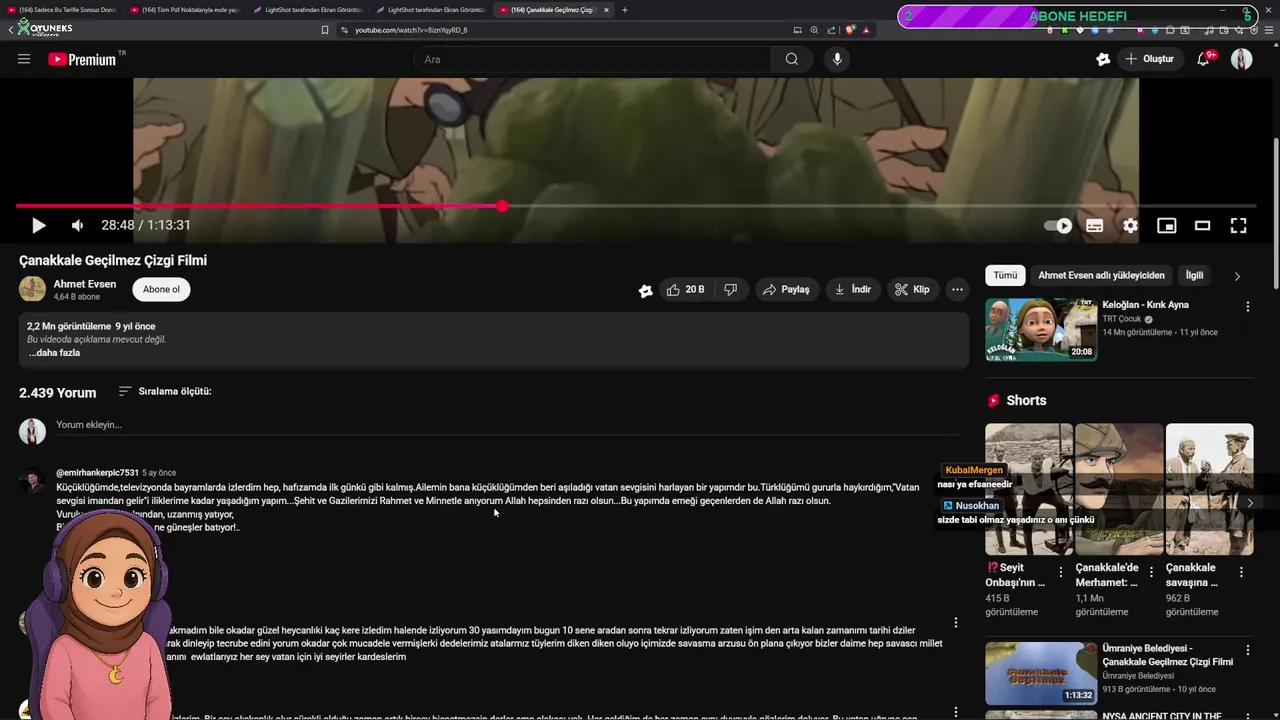Select the İlgili filter chip
This screenshot has width=1280, height=720.
pyautogui.click(x=1194, y=275)
